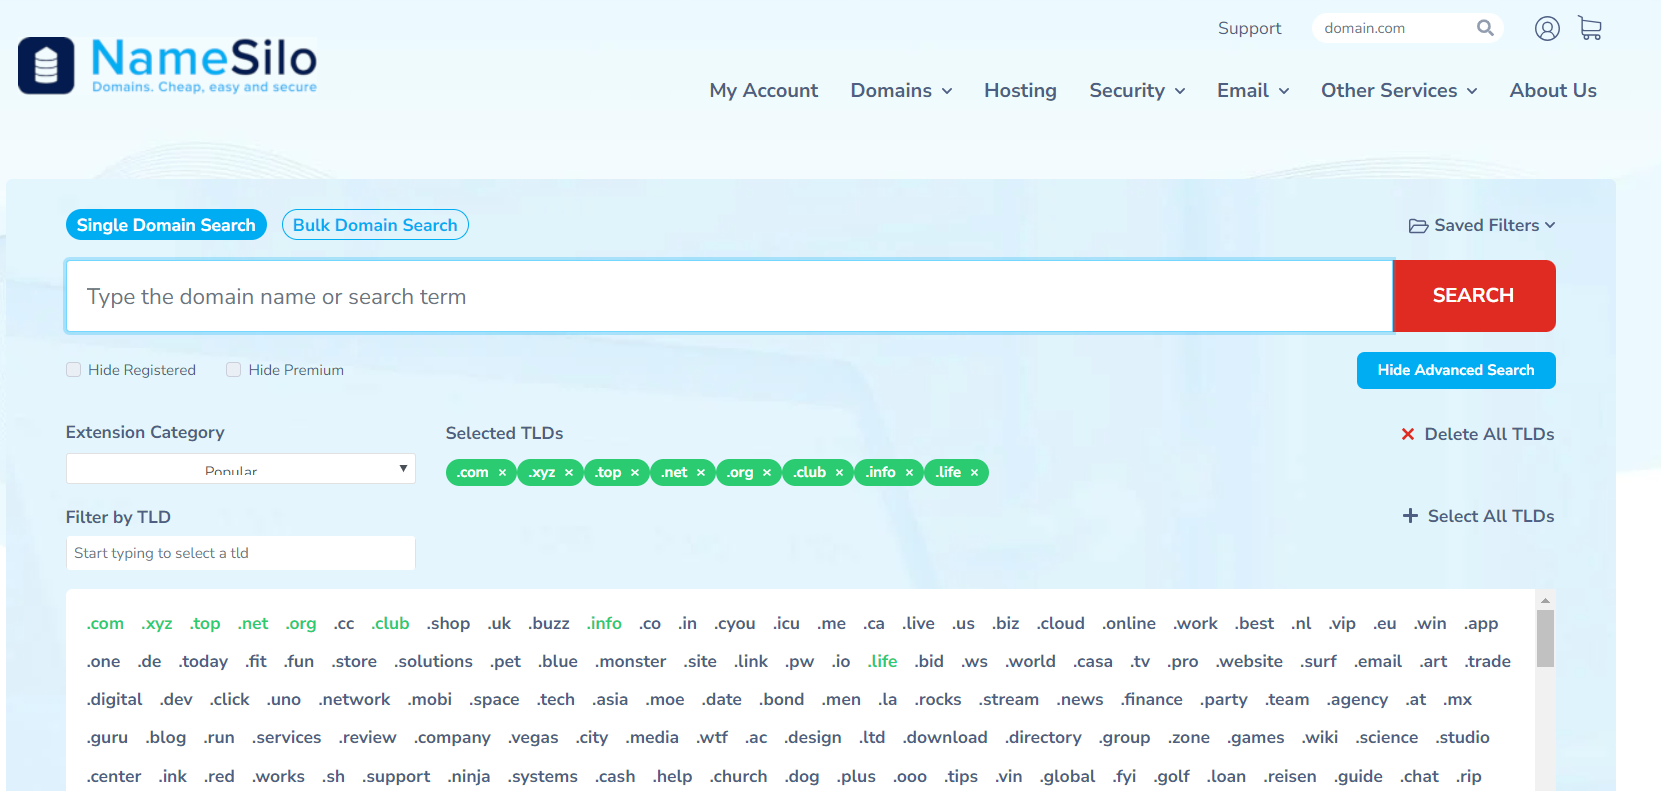The height and width of the screenshot is (791, 1661).
Task: Click the TLD list scrollbar thumb
Action: [x=1545, y=638]
